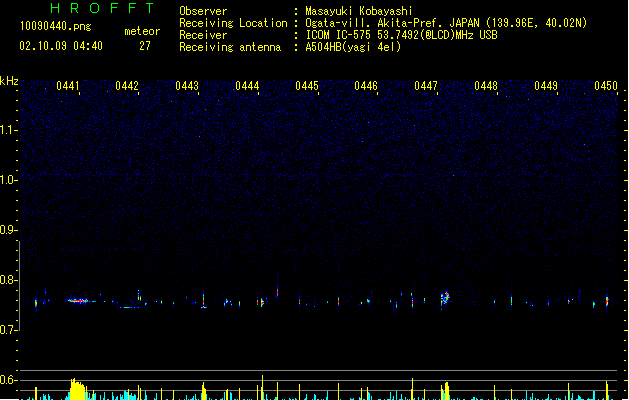Click the Receiving Location label

(233, 23)
